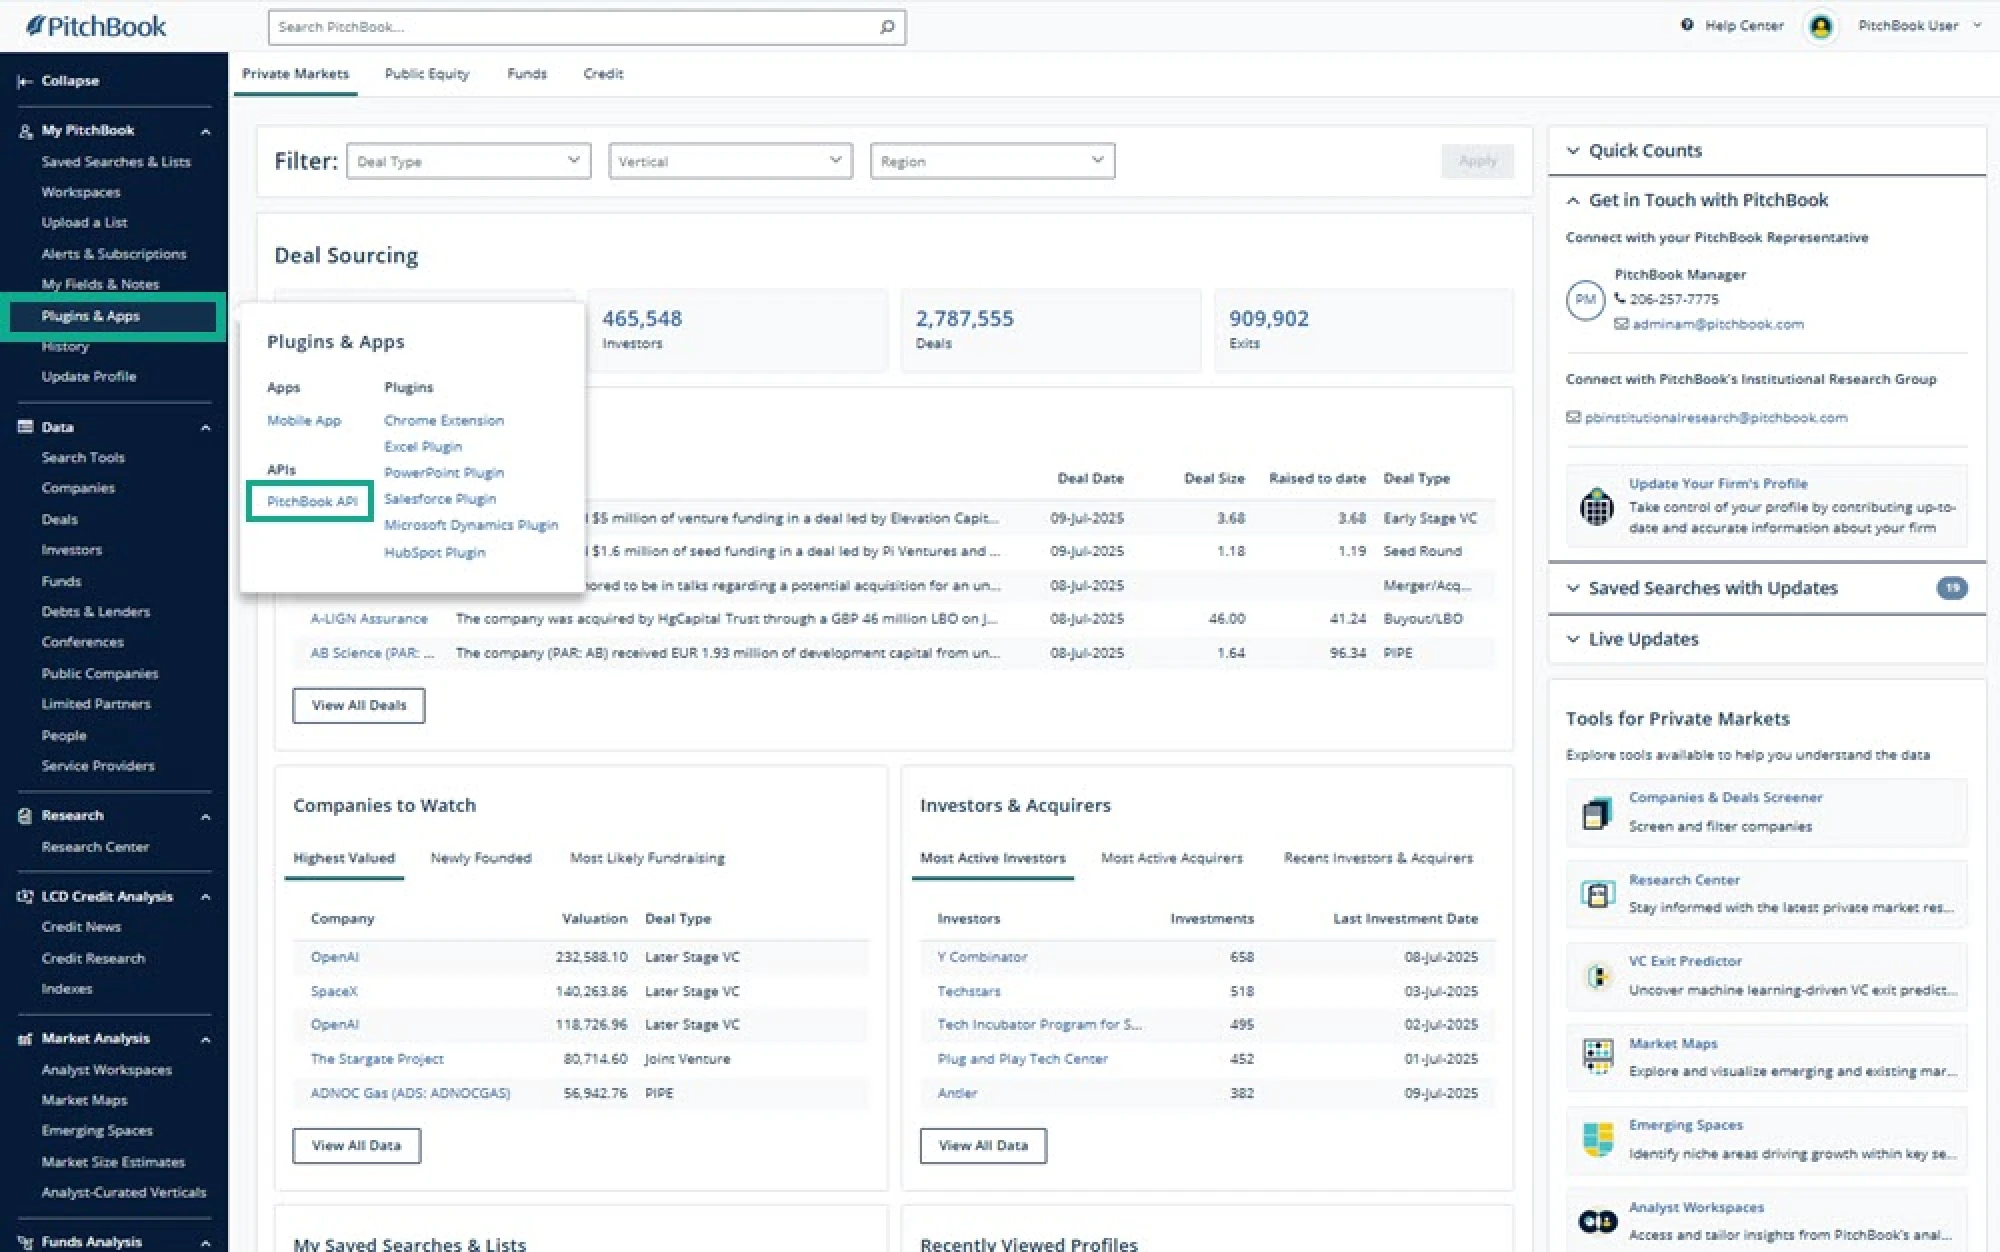Open the A-LIGN Assurance deal link
The width and height of the screenshot is (2000, 1252).
tap(369, 619)
